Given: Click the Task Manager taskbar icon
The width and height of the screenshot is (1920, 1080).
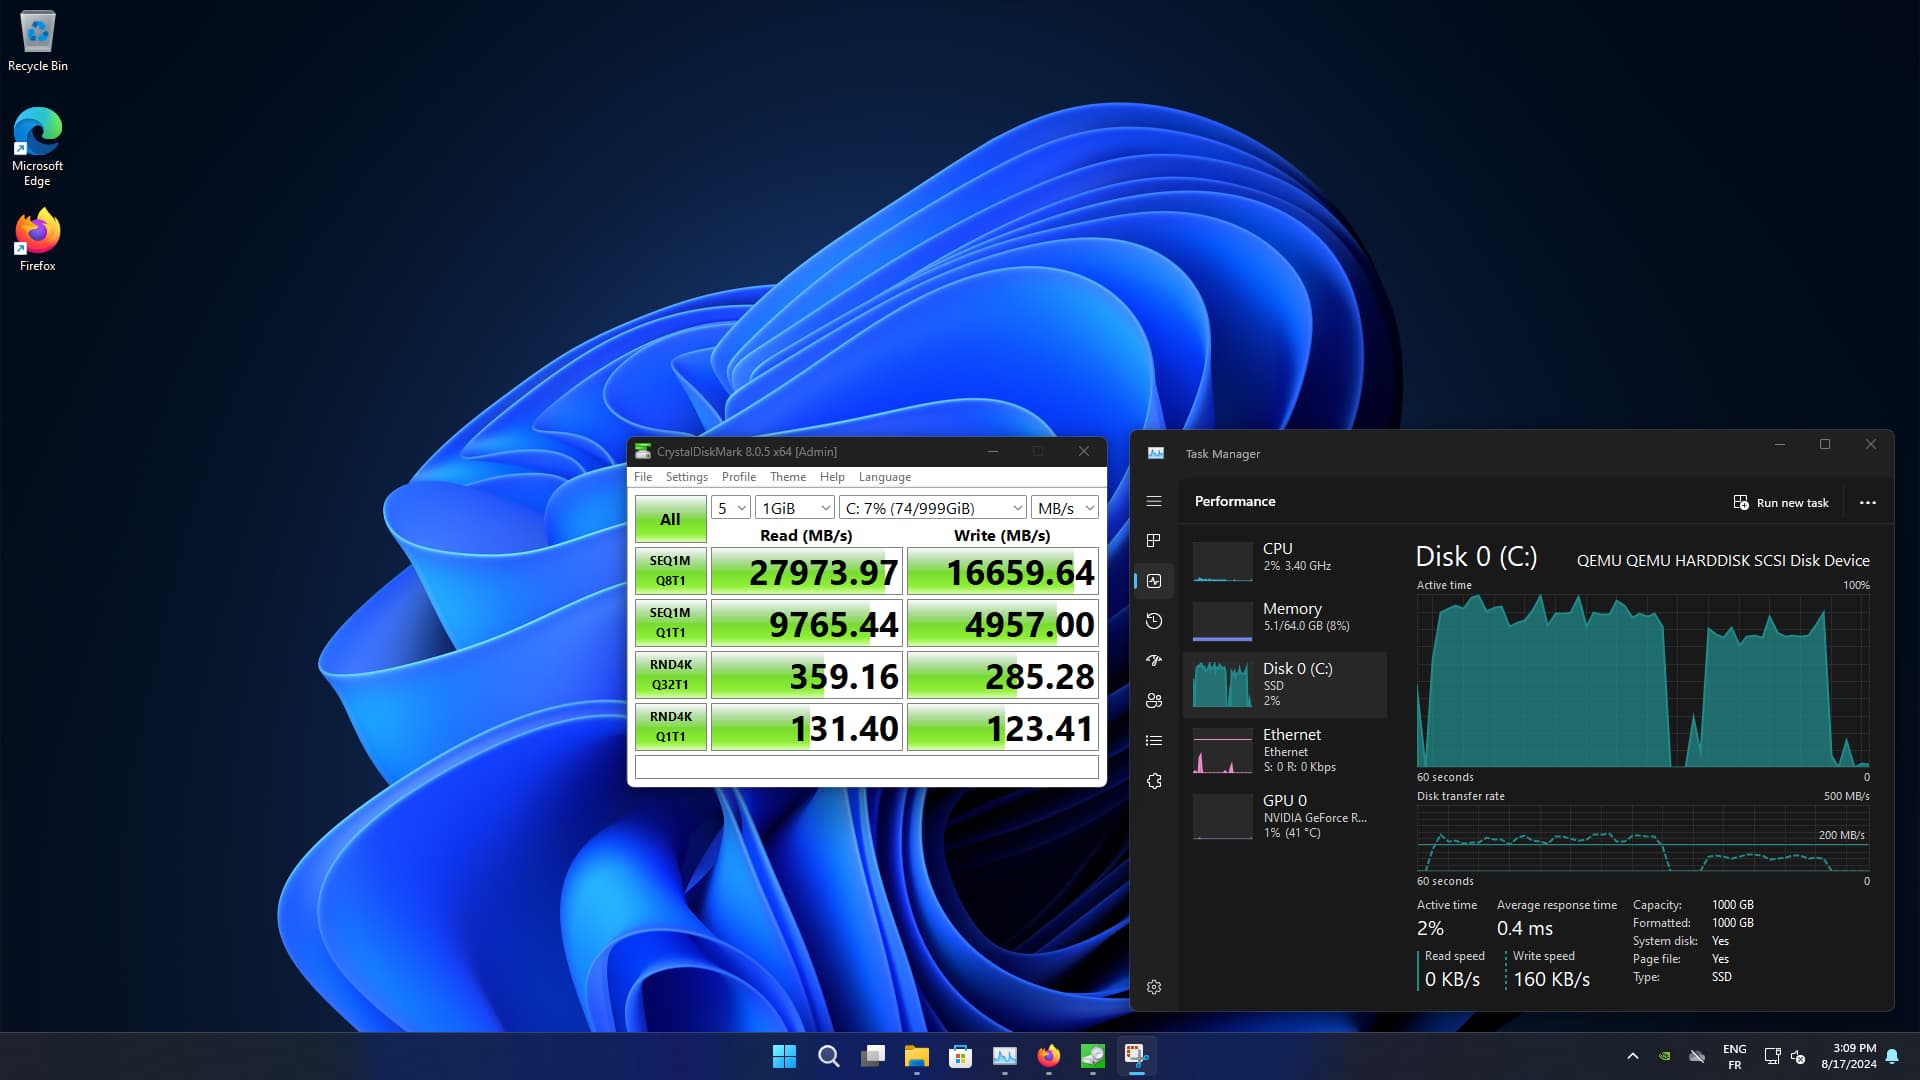Looking at the screenshot, I should (1005, 1056).
